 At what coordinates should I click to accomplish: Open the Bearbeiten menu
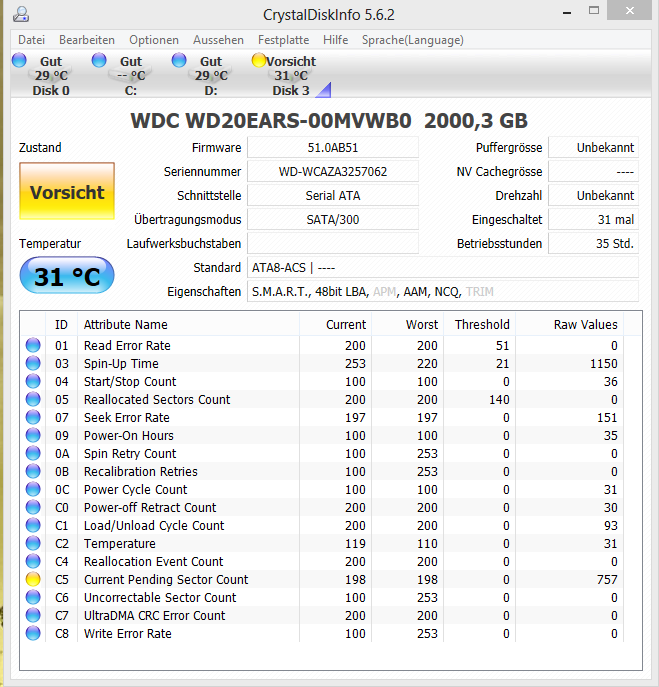87,40
